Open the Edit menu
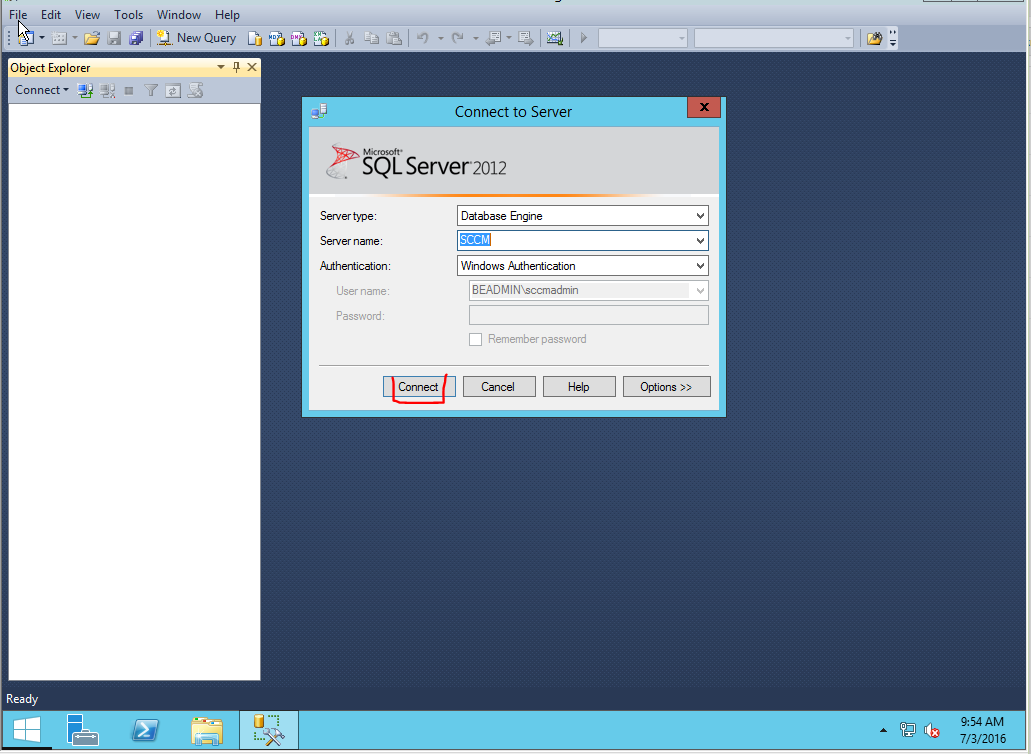 pos(51,14)
